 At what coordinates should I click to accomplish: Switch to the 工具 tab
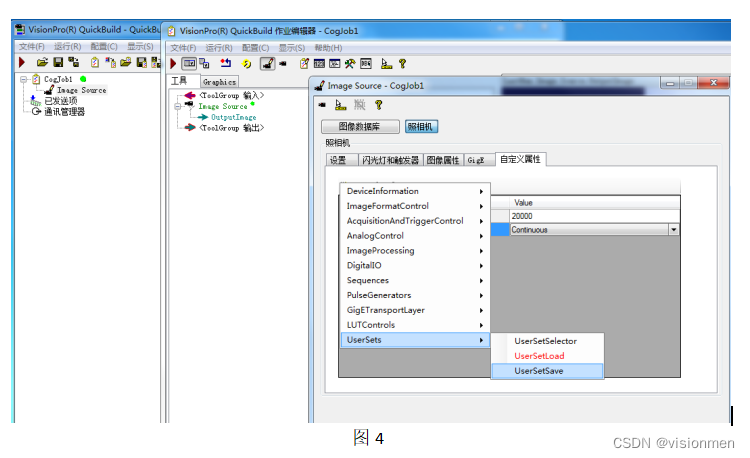(179, 81)
